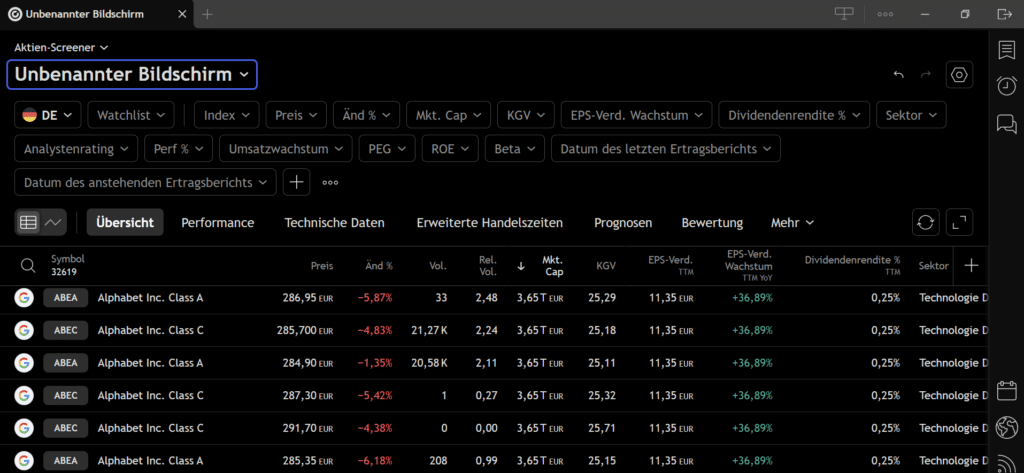Open the PEG filter dropdown
The width and height of the screenshot is (1024, 473).
[x=387, y=148]
